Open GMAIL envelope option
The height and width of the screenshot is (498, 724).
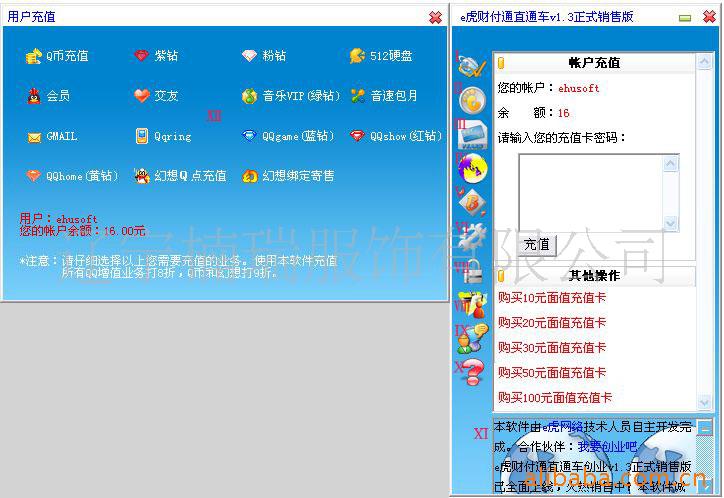(x=52, y=137)
